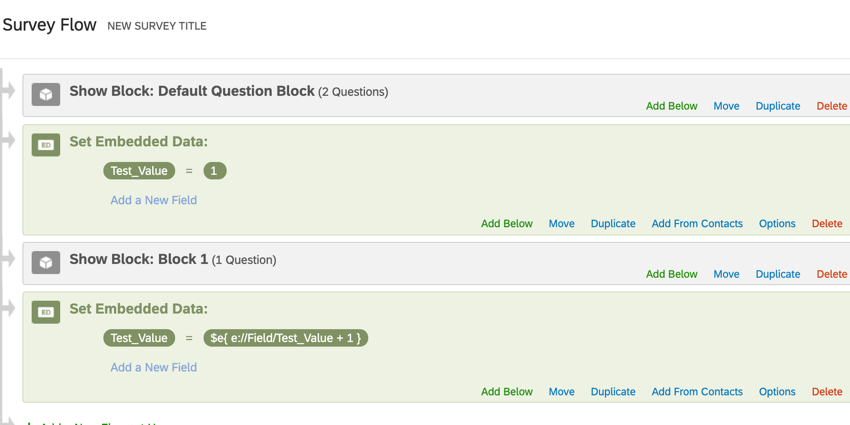
Task: Open Options for first Set Embedded Data
Action: 776,224
